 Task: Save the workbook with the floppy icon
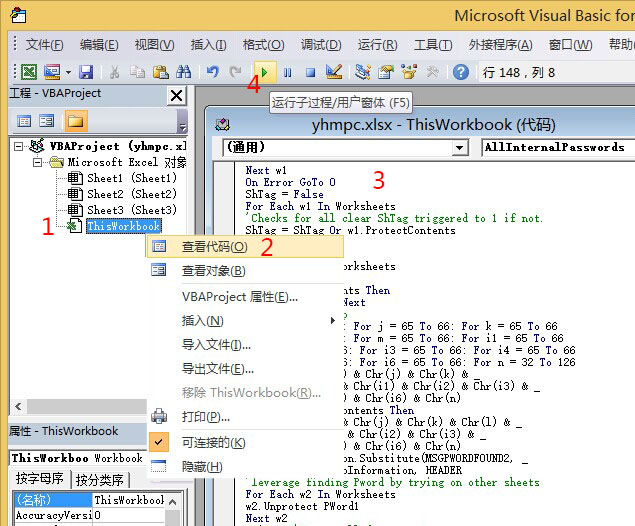pyautogui.click(x=86, y=72)
